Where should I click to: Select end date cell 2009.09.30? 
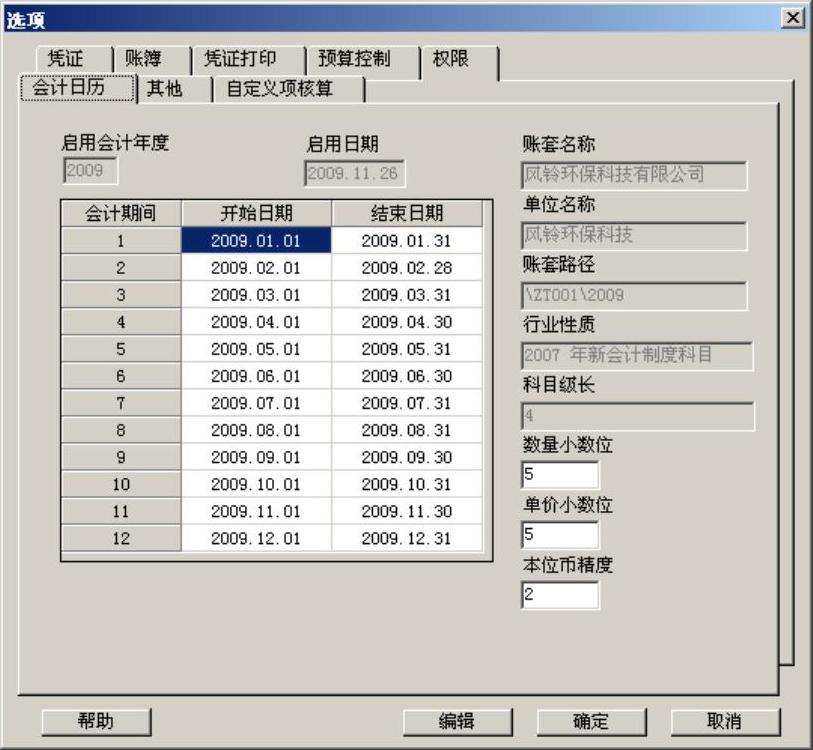pyautogui.click(x=407, y=457)
